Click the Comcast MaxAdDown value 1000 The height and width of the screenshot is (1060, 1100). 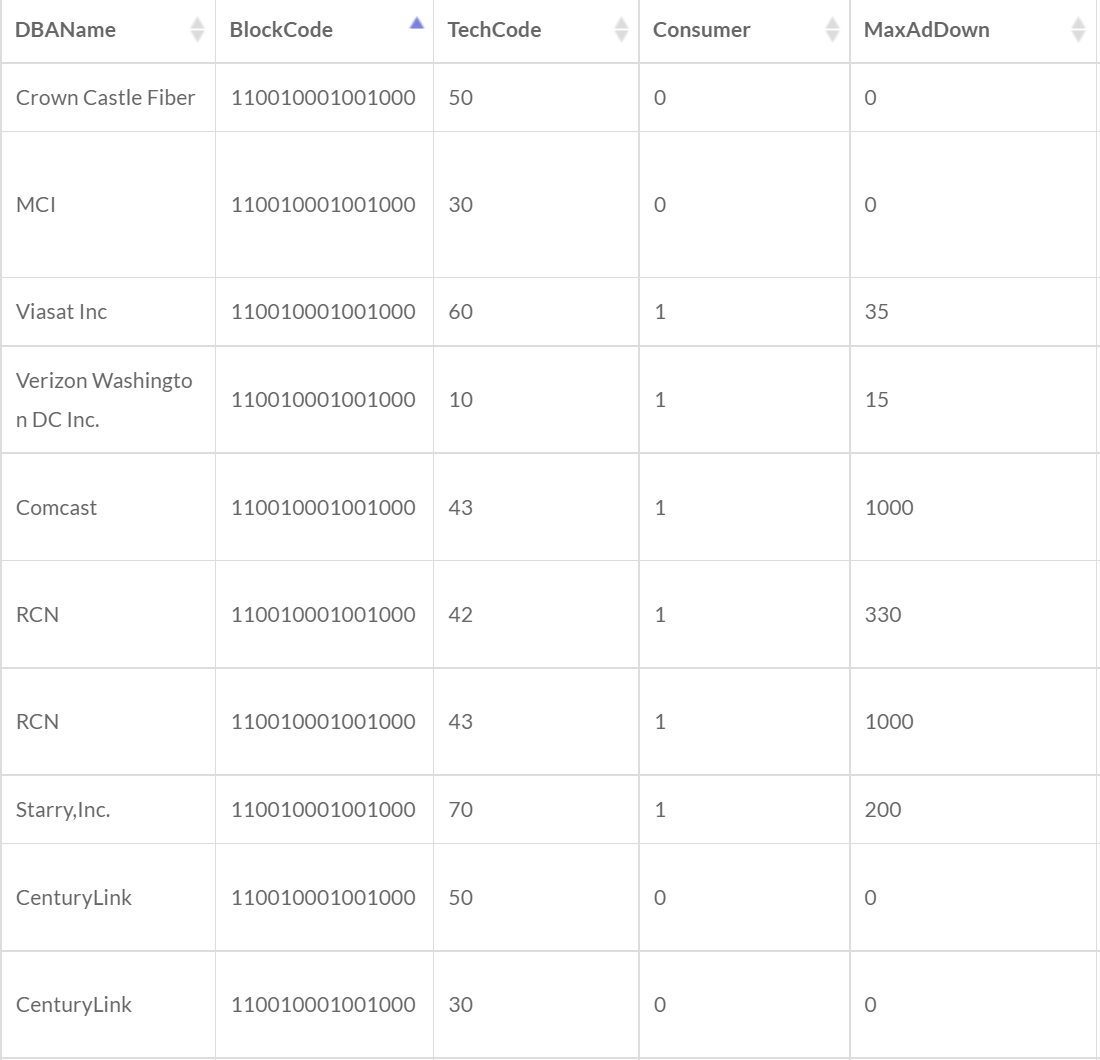(886, 507)
